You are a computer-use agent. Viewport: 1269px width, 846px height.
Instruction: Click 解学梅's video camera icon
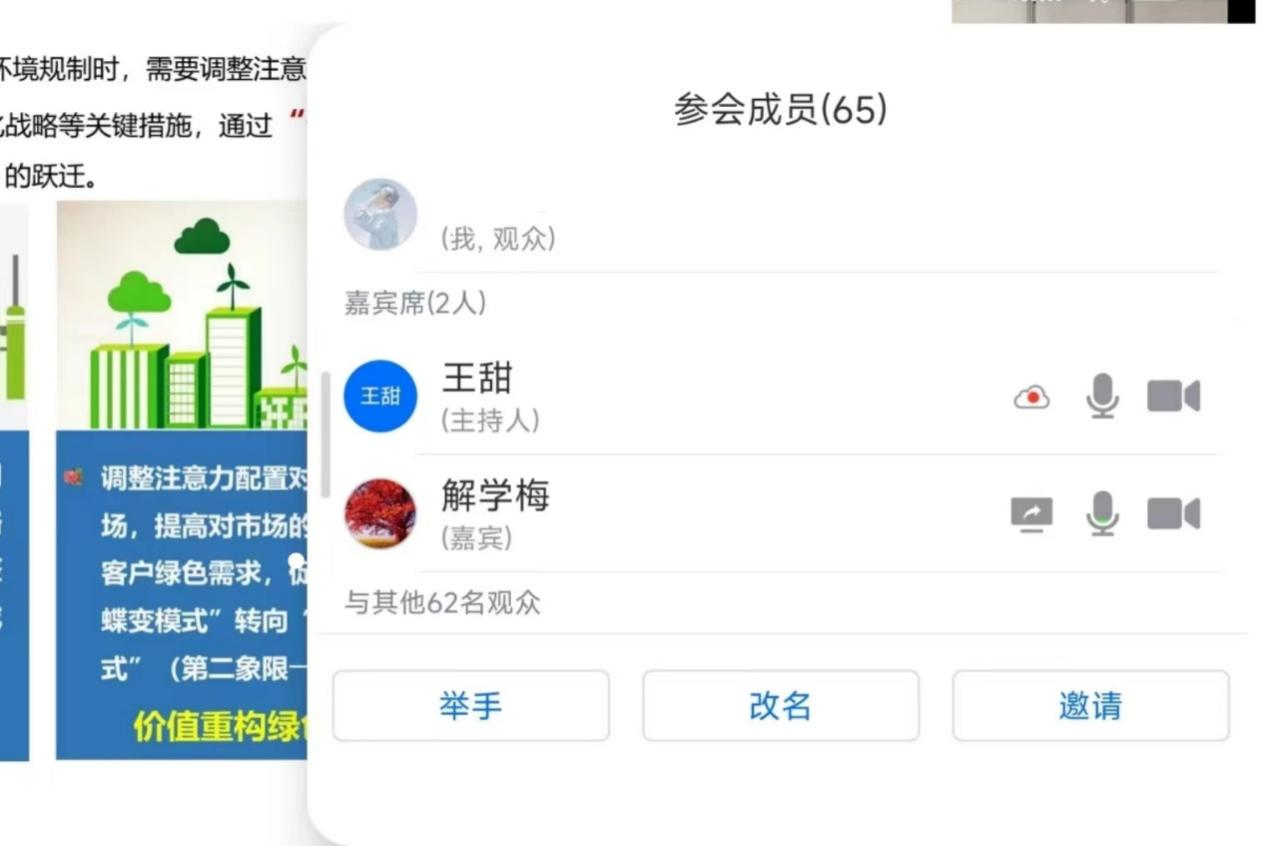[x=1173, y=514]
